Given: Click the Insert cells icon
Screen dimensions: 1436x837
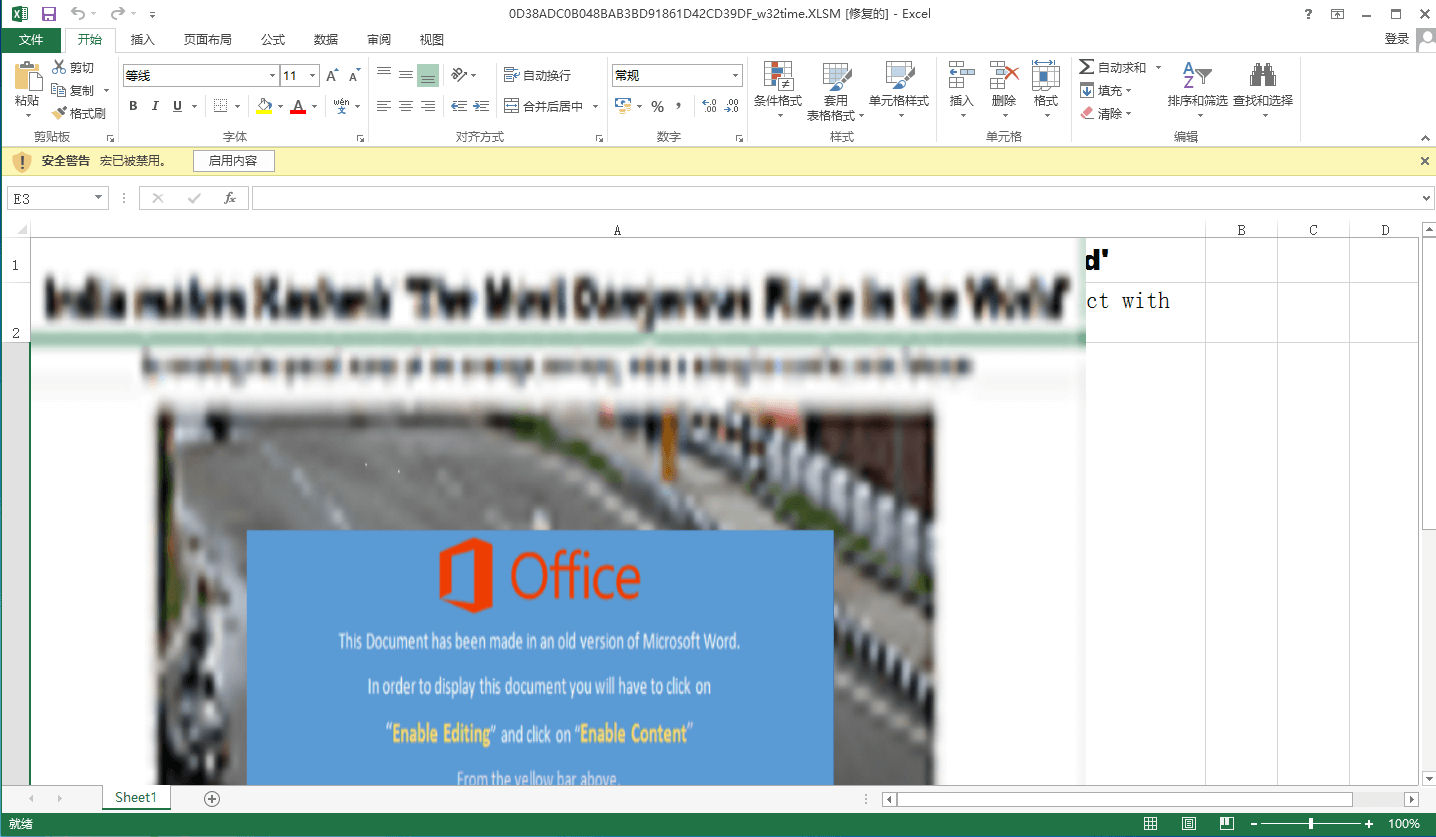Looking at the screenshot, I should (961, 76).
